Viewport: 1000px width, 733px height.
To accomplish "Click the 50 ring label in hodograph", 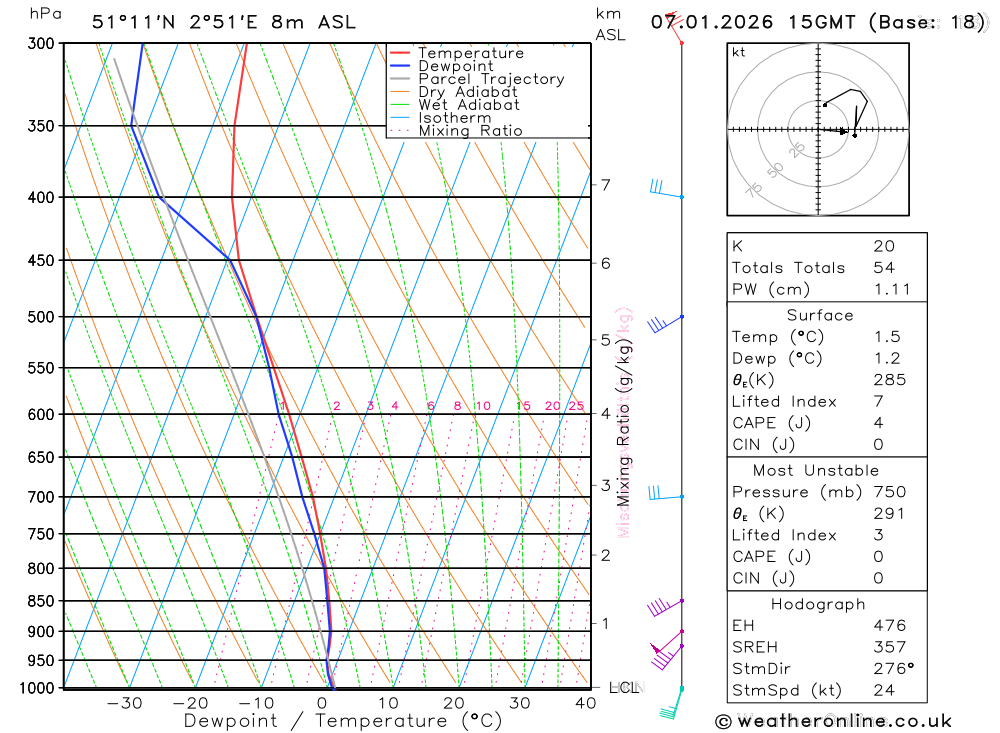I will pyautogui.click(x=775, y=170).
